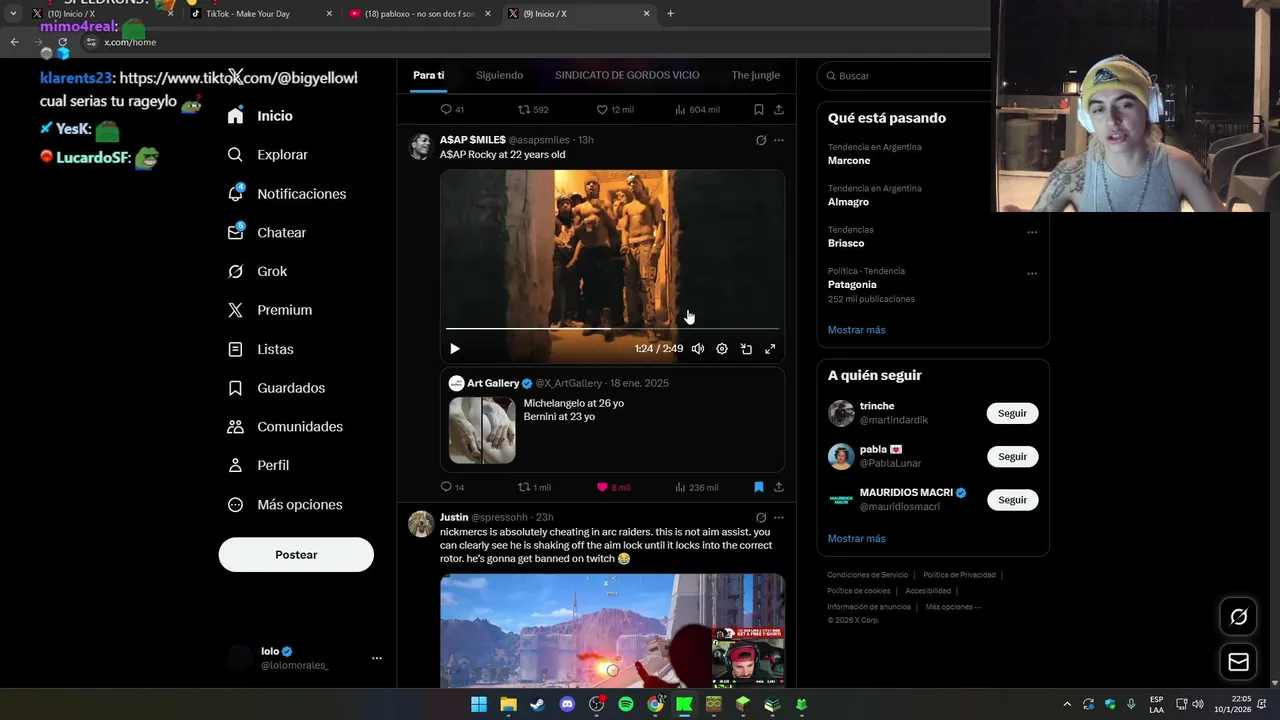Open more options on Justin's post
This screenshot has height=720, width=1280.
coord(779,518)
